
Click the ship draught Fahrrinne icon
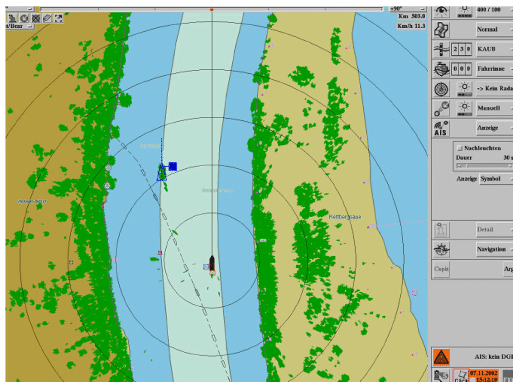[441, 69]
